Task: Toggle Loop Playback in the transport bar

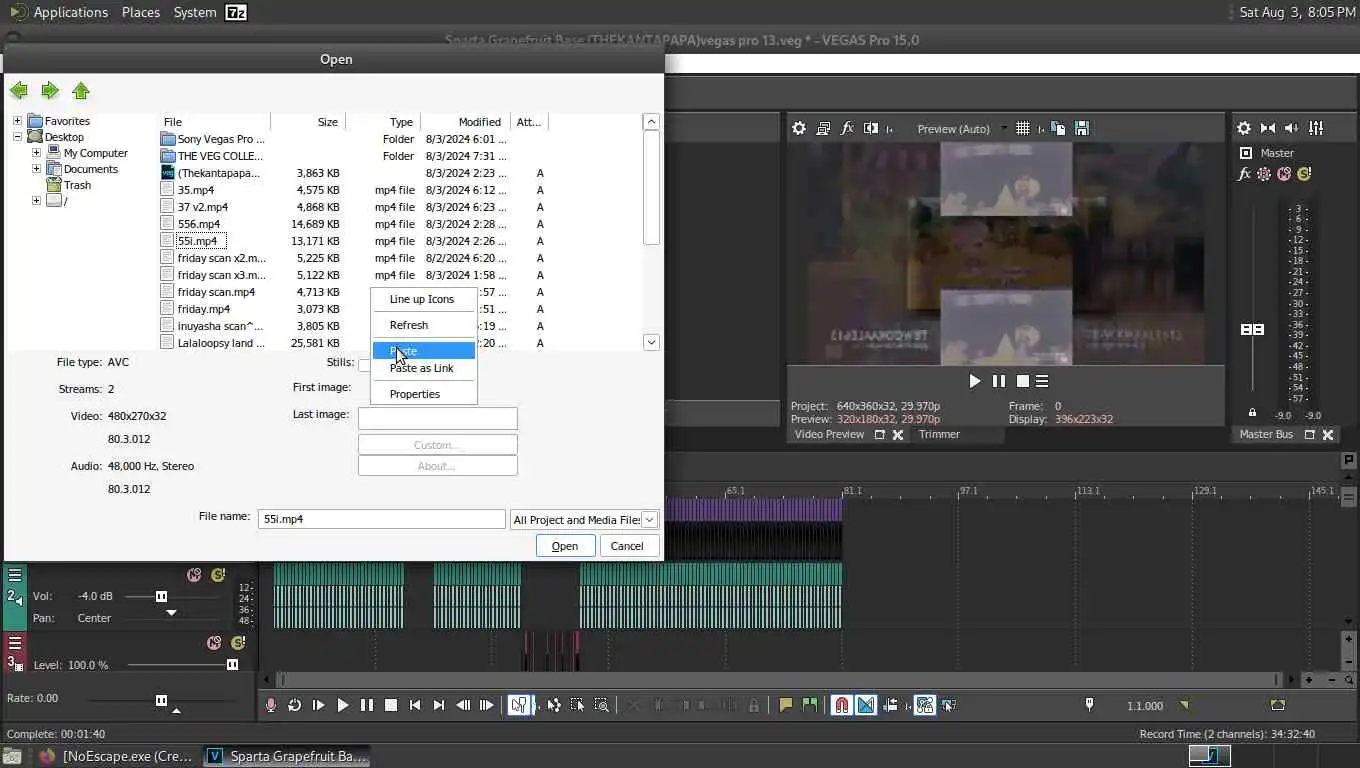Action: coord(294,705)
